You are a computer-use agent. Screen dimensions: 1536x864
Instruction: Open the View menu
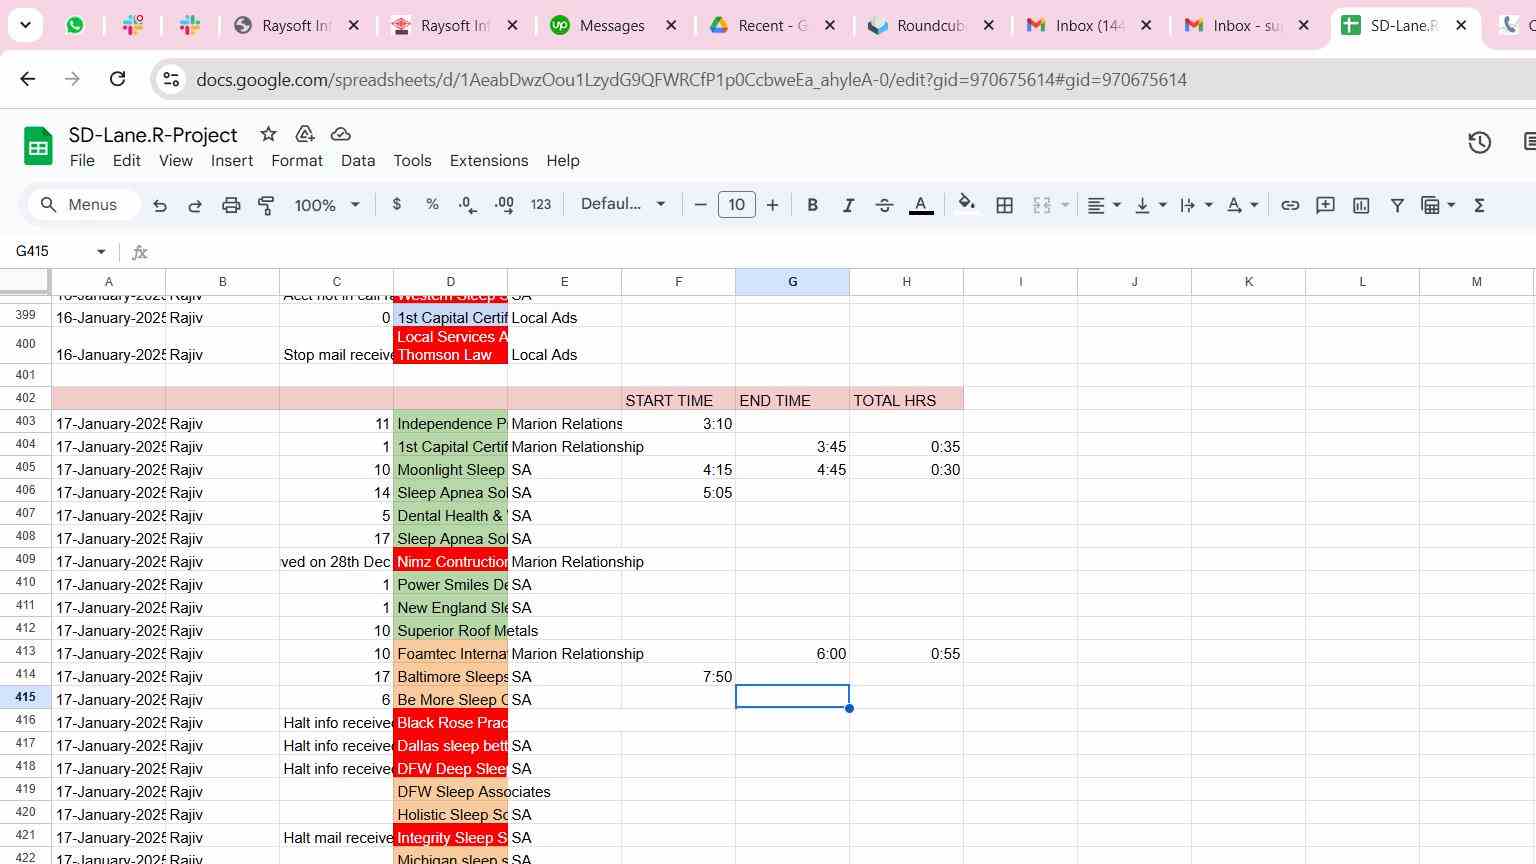click(176, 161)
